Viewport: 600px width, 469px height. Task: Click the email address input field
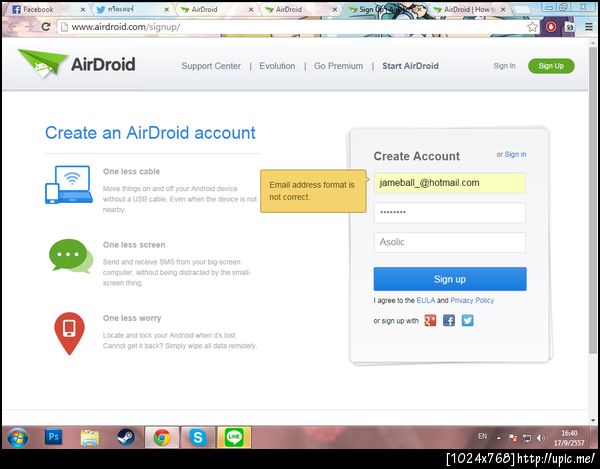(450, 183)
